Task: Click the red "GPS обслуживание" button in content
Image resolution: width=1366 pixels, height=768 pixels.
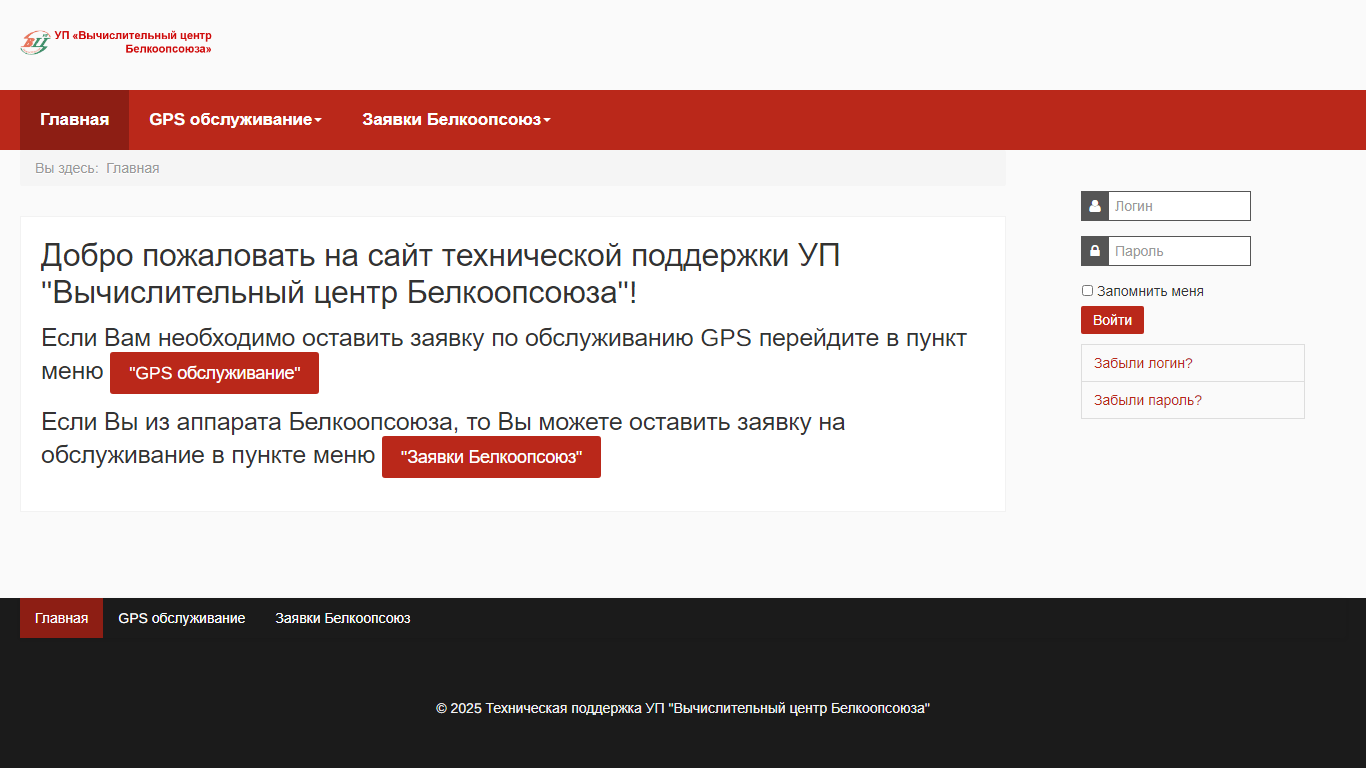Action: (214, 373)
